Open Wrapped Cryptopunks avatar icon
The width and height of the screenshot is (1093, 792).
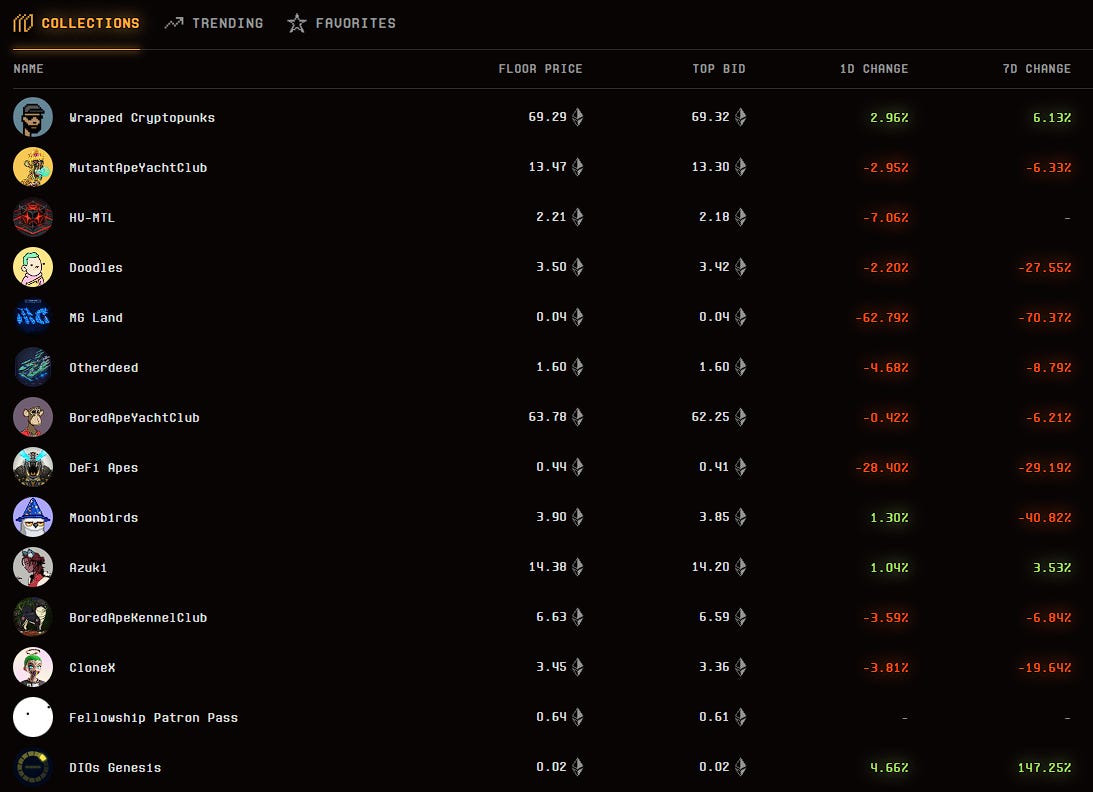coord(33,117)
